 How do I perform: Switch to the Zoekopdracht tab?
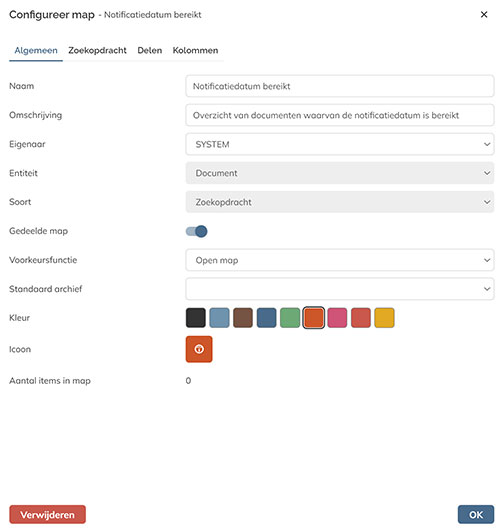point(98,50)
